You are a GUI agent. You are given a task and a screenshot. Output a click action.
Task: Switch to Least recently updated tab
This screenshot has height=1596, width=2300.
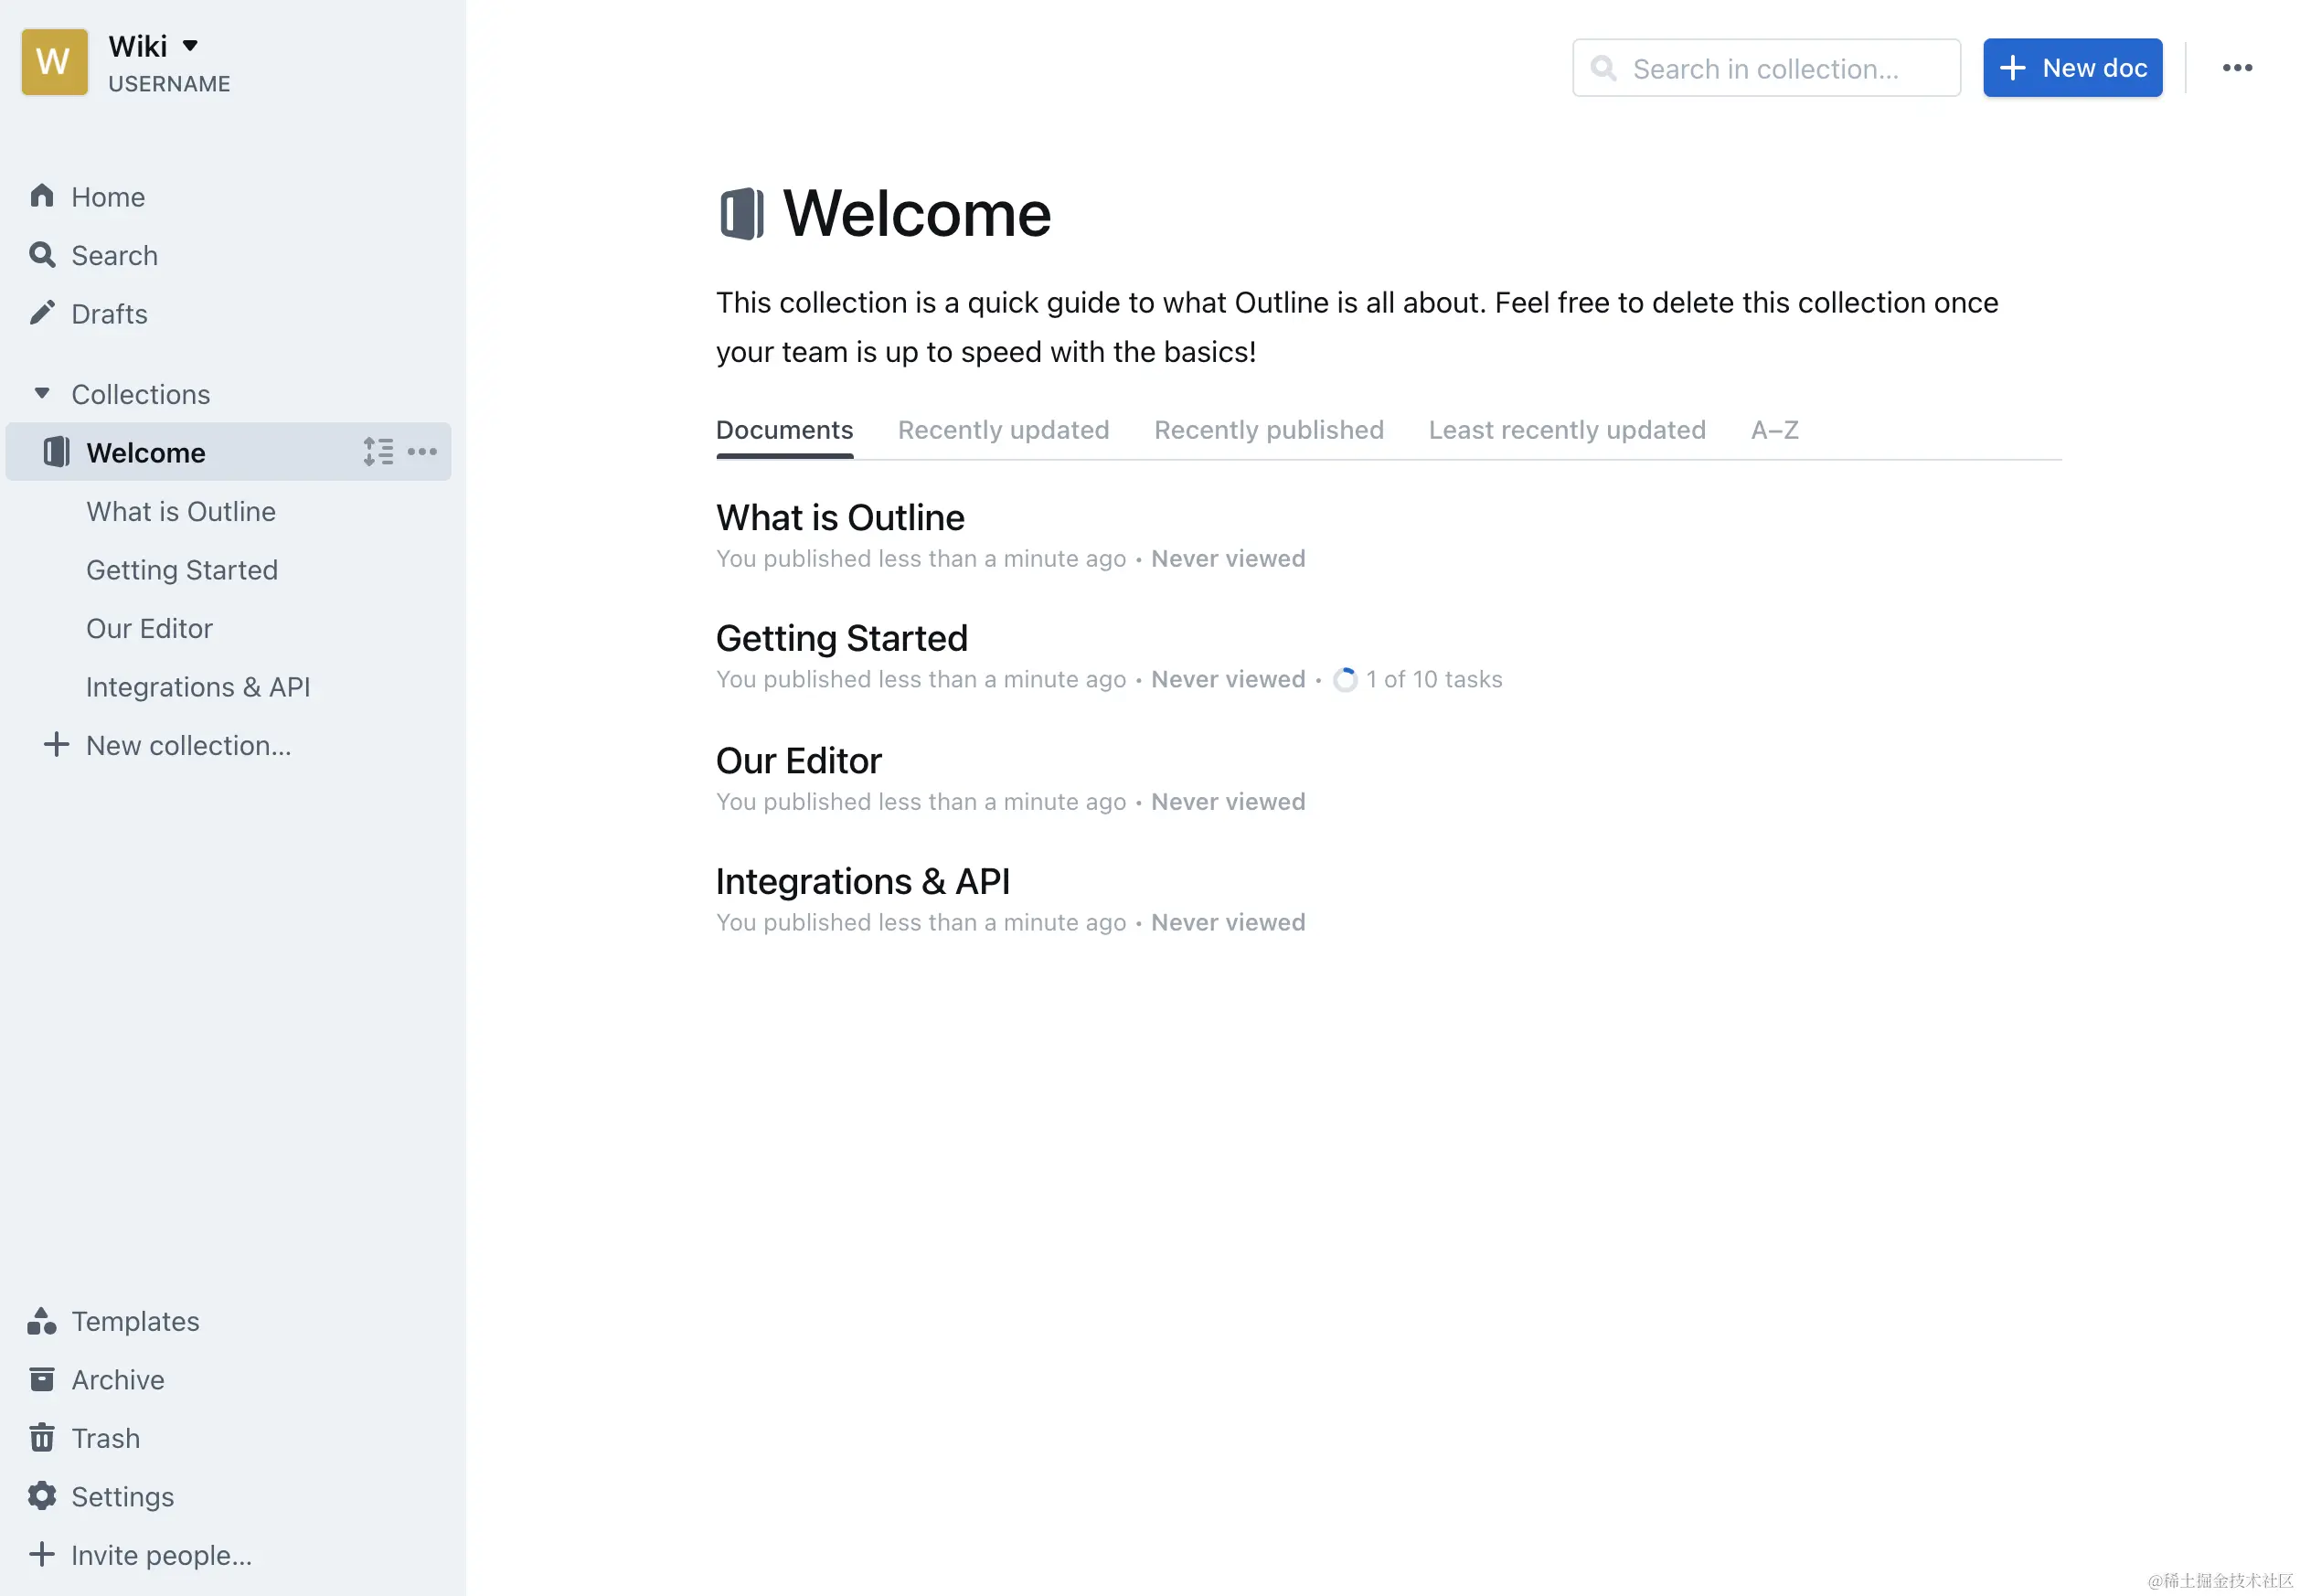tap(1566, 430)
